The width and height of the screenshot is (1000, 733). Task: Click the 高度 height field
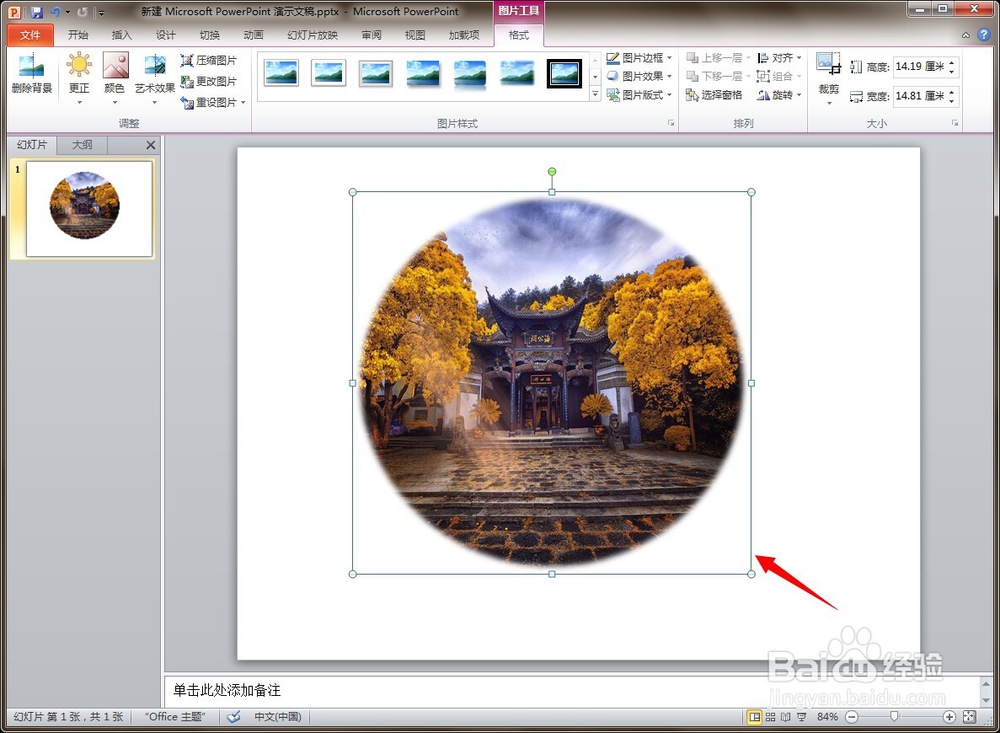pos(920,66)
